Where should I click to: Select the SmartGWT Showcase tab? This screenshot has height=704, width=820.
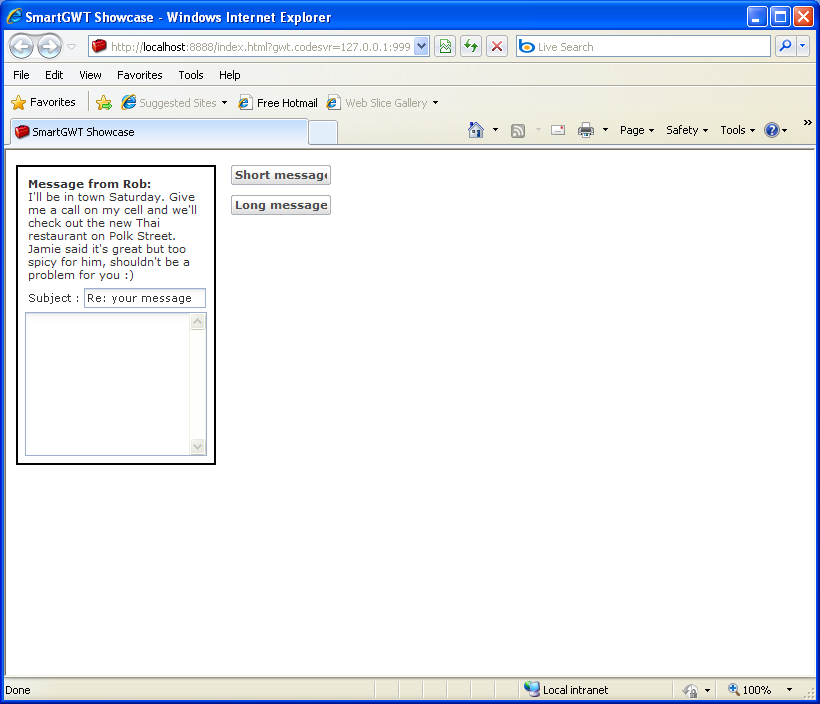click(158, 132)
